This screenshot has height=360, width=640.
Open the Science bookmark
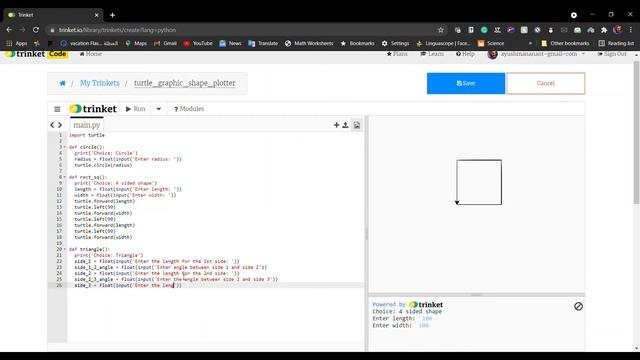coord(491,43)
